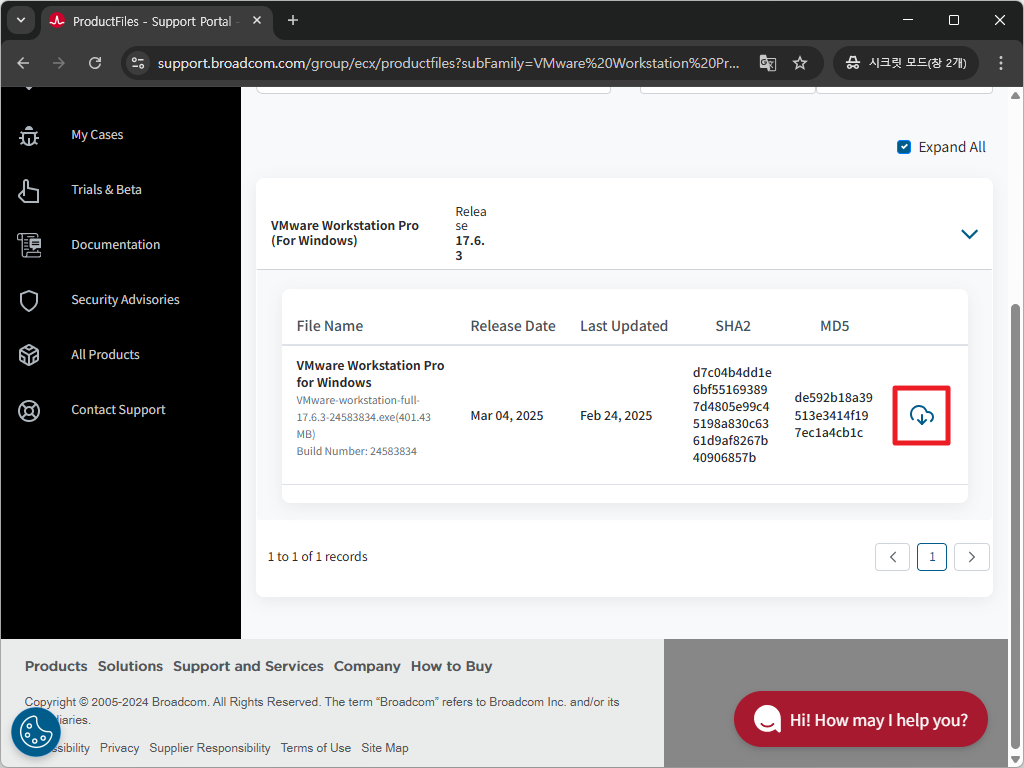The width and height of the screenshot is (1024, 768).
Task: Click the My Cases bug icon
Action: 29,135
